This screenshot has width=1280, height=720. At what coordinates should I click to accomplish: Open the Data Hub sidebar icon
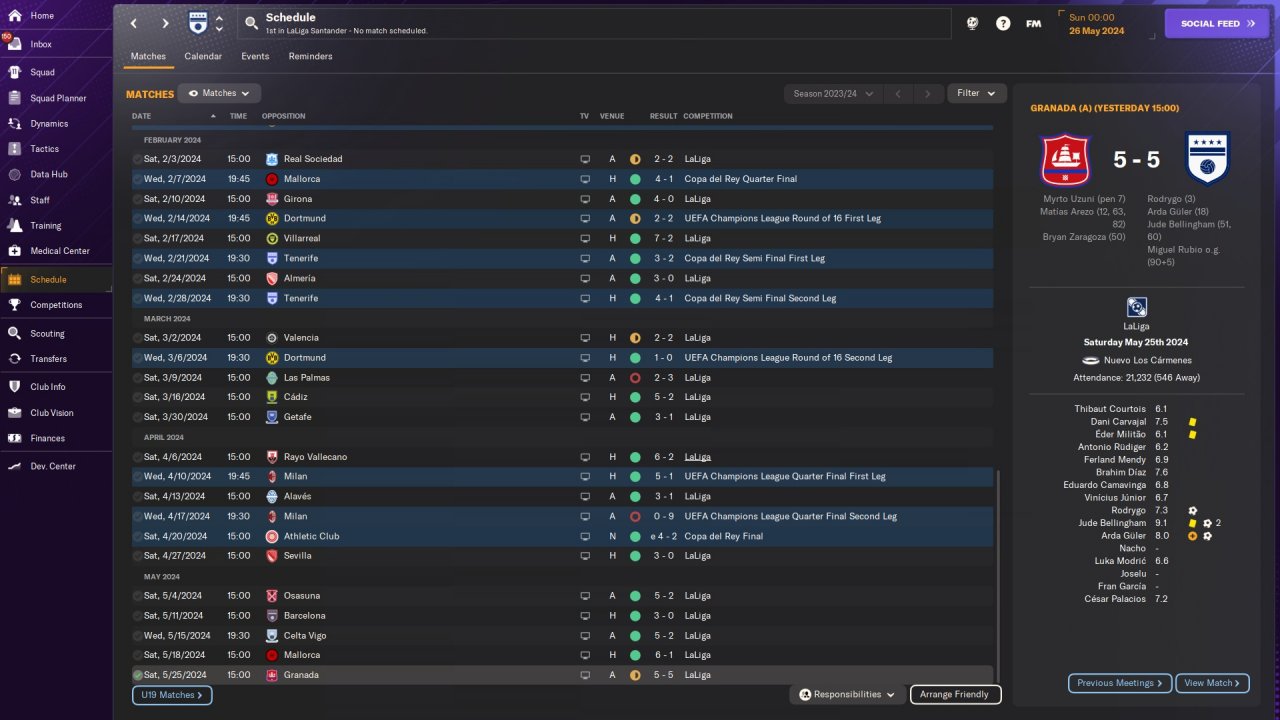pyautogui.click(x=15, y=174)
